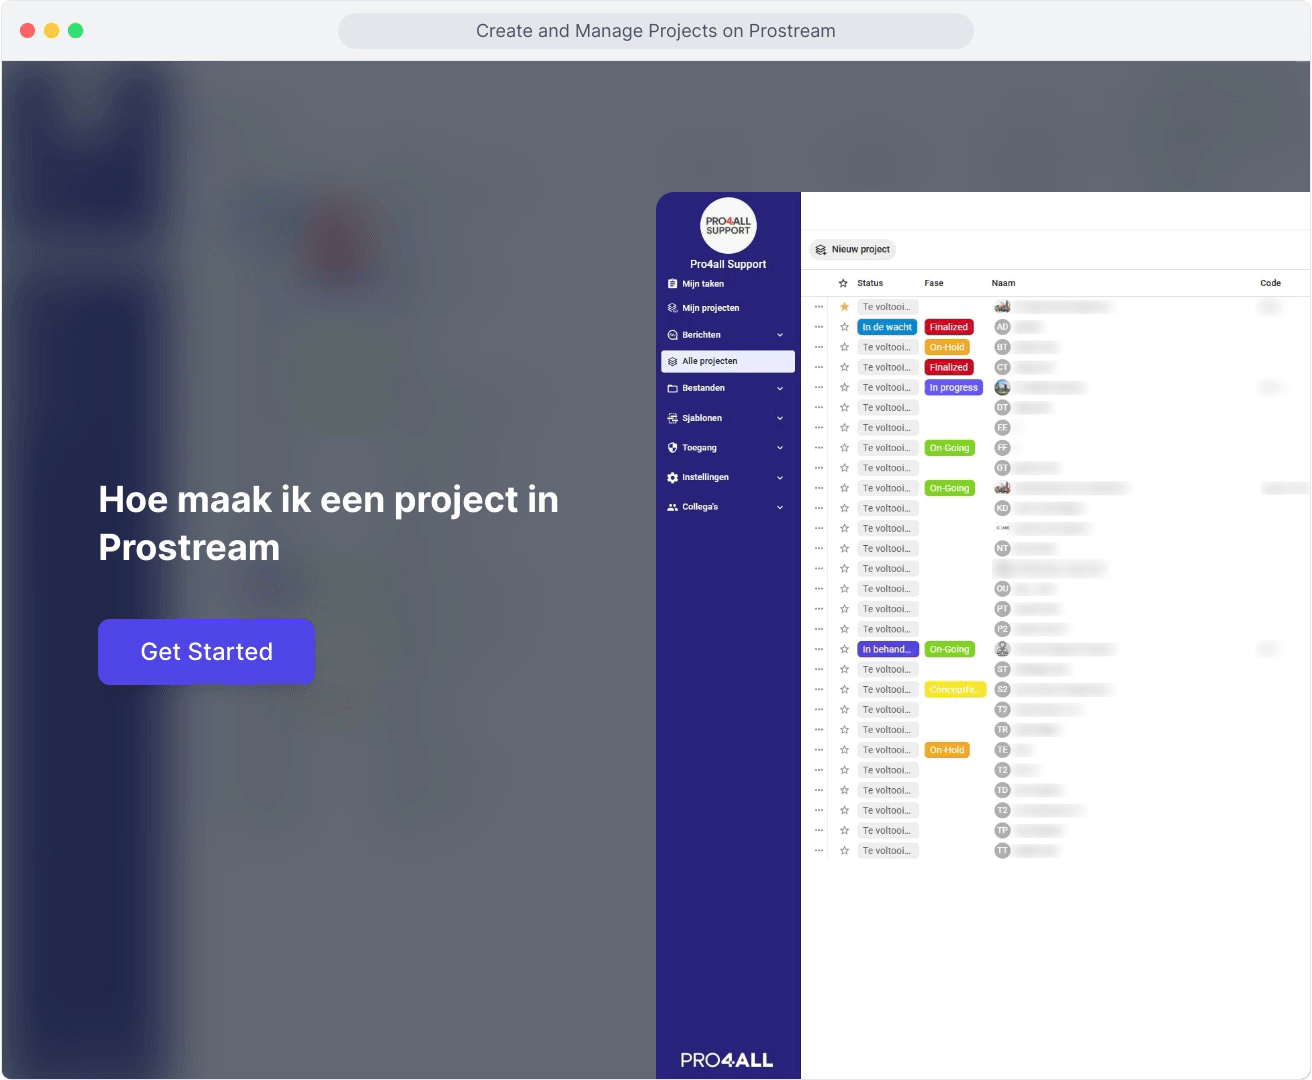
Task: Create a project with the Nieuw project button
Action: (853, 250)
